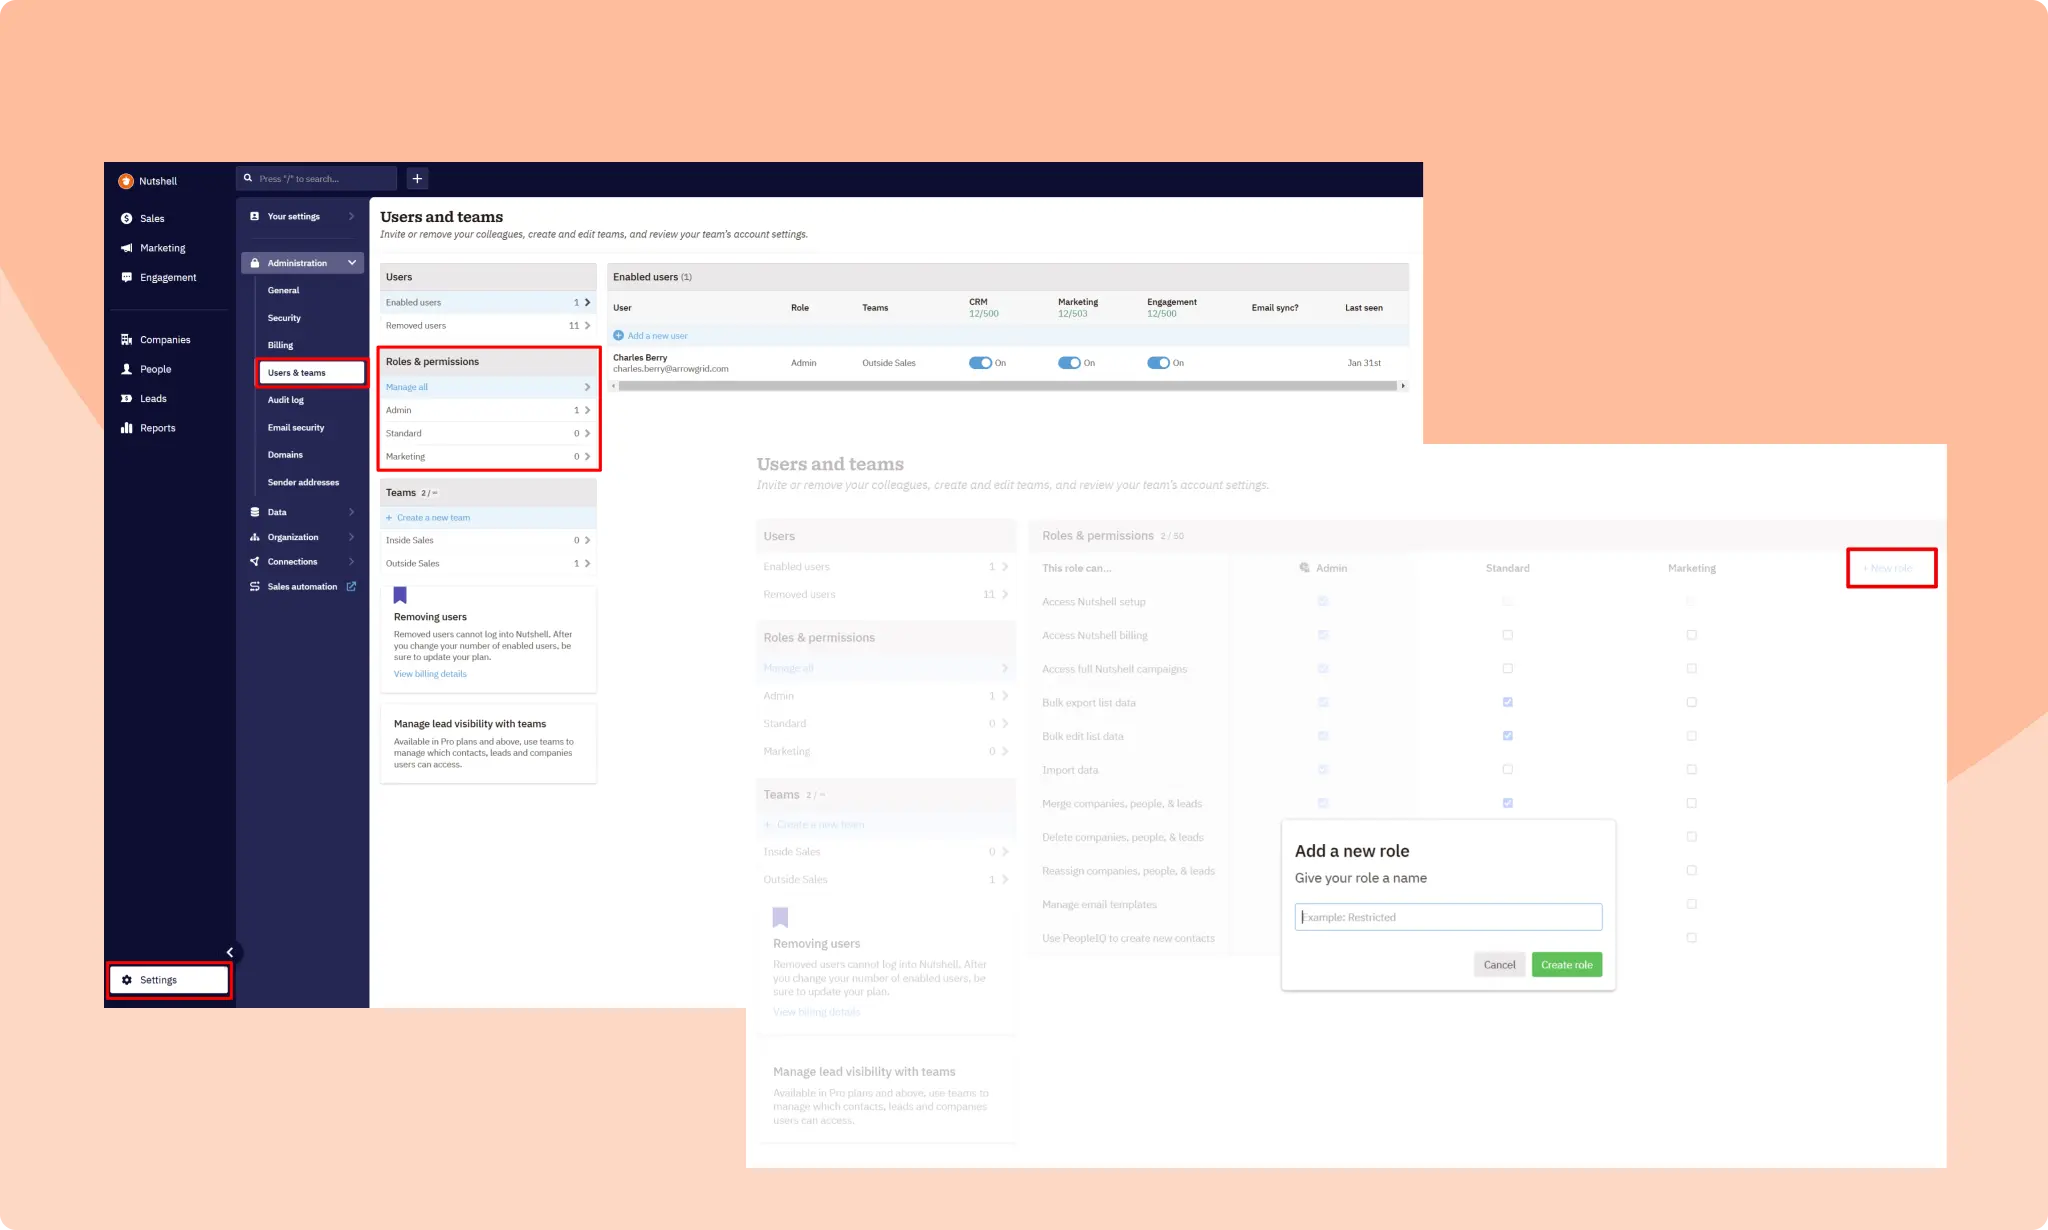Click the Leads icon in sidebar
This screenshot has height=1230, width=2048.
coord(126,399)
